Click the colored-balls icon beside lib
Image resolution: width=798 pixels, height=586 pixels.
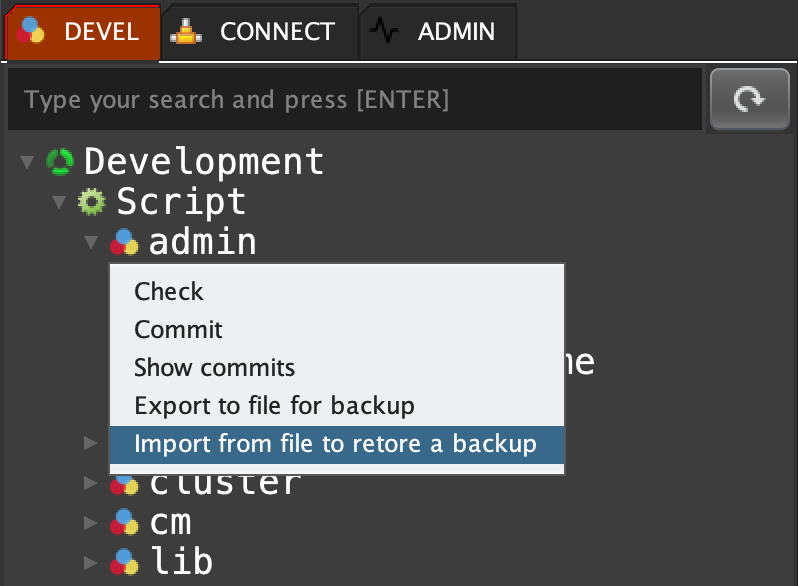(x=124, y=561)
